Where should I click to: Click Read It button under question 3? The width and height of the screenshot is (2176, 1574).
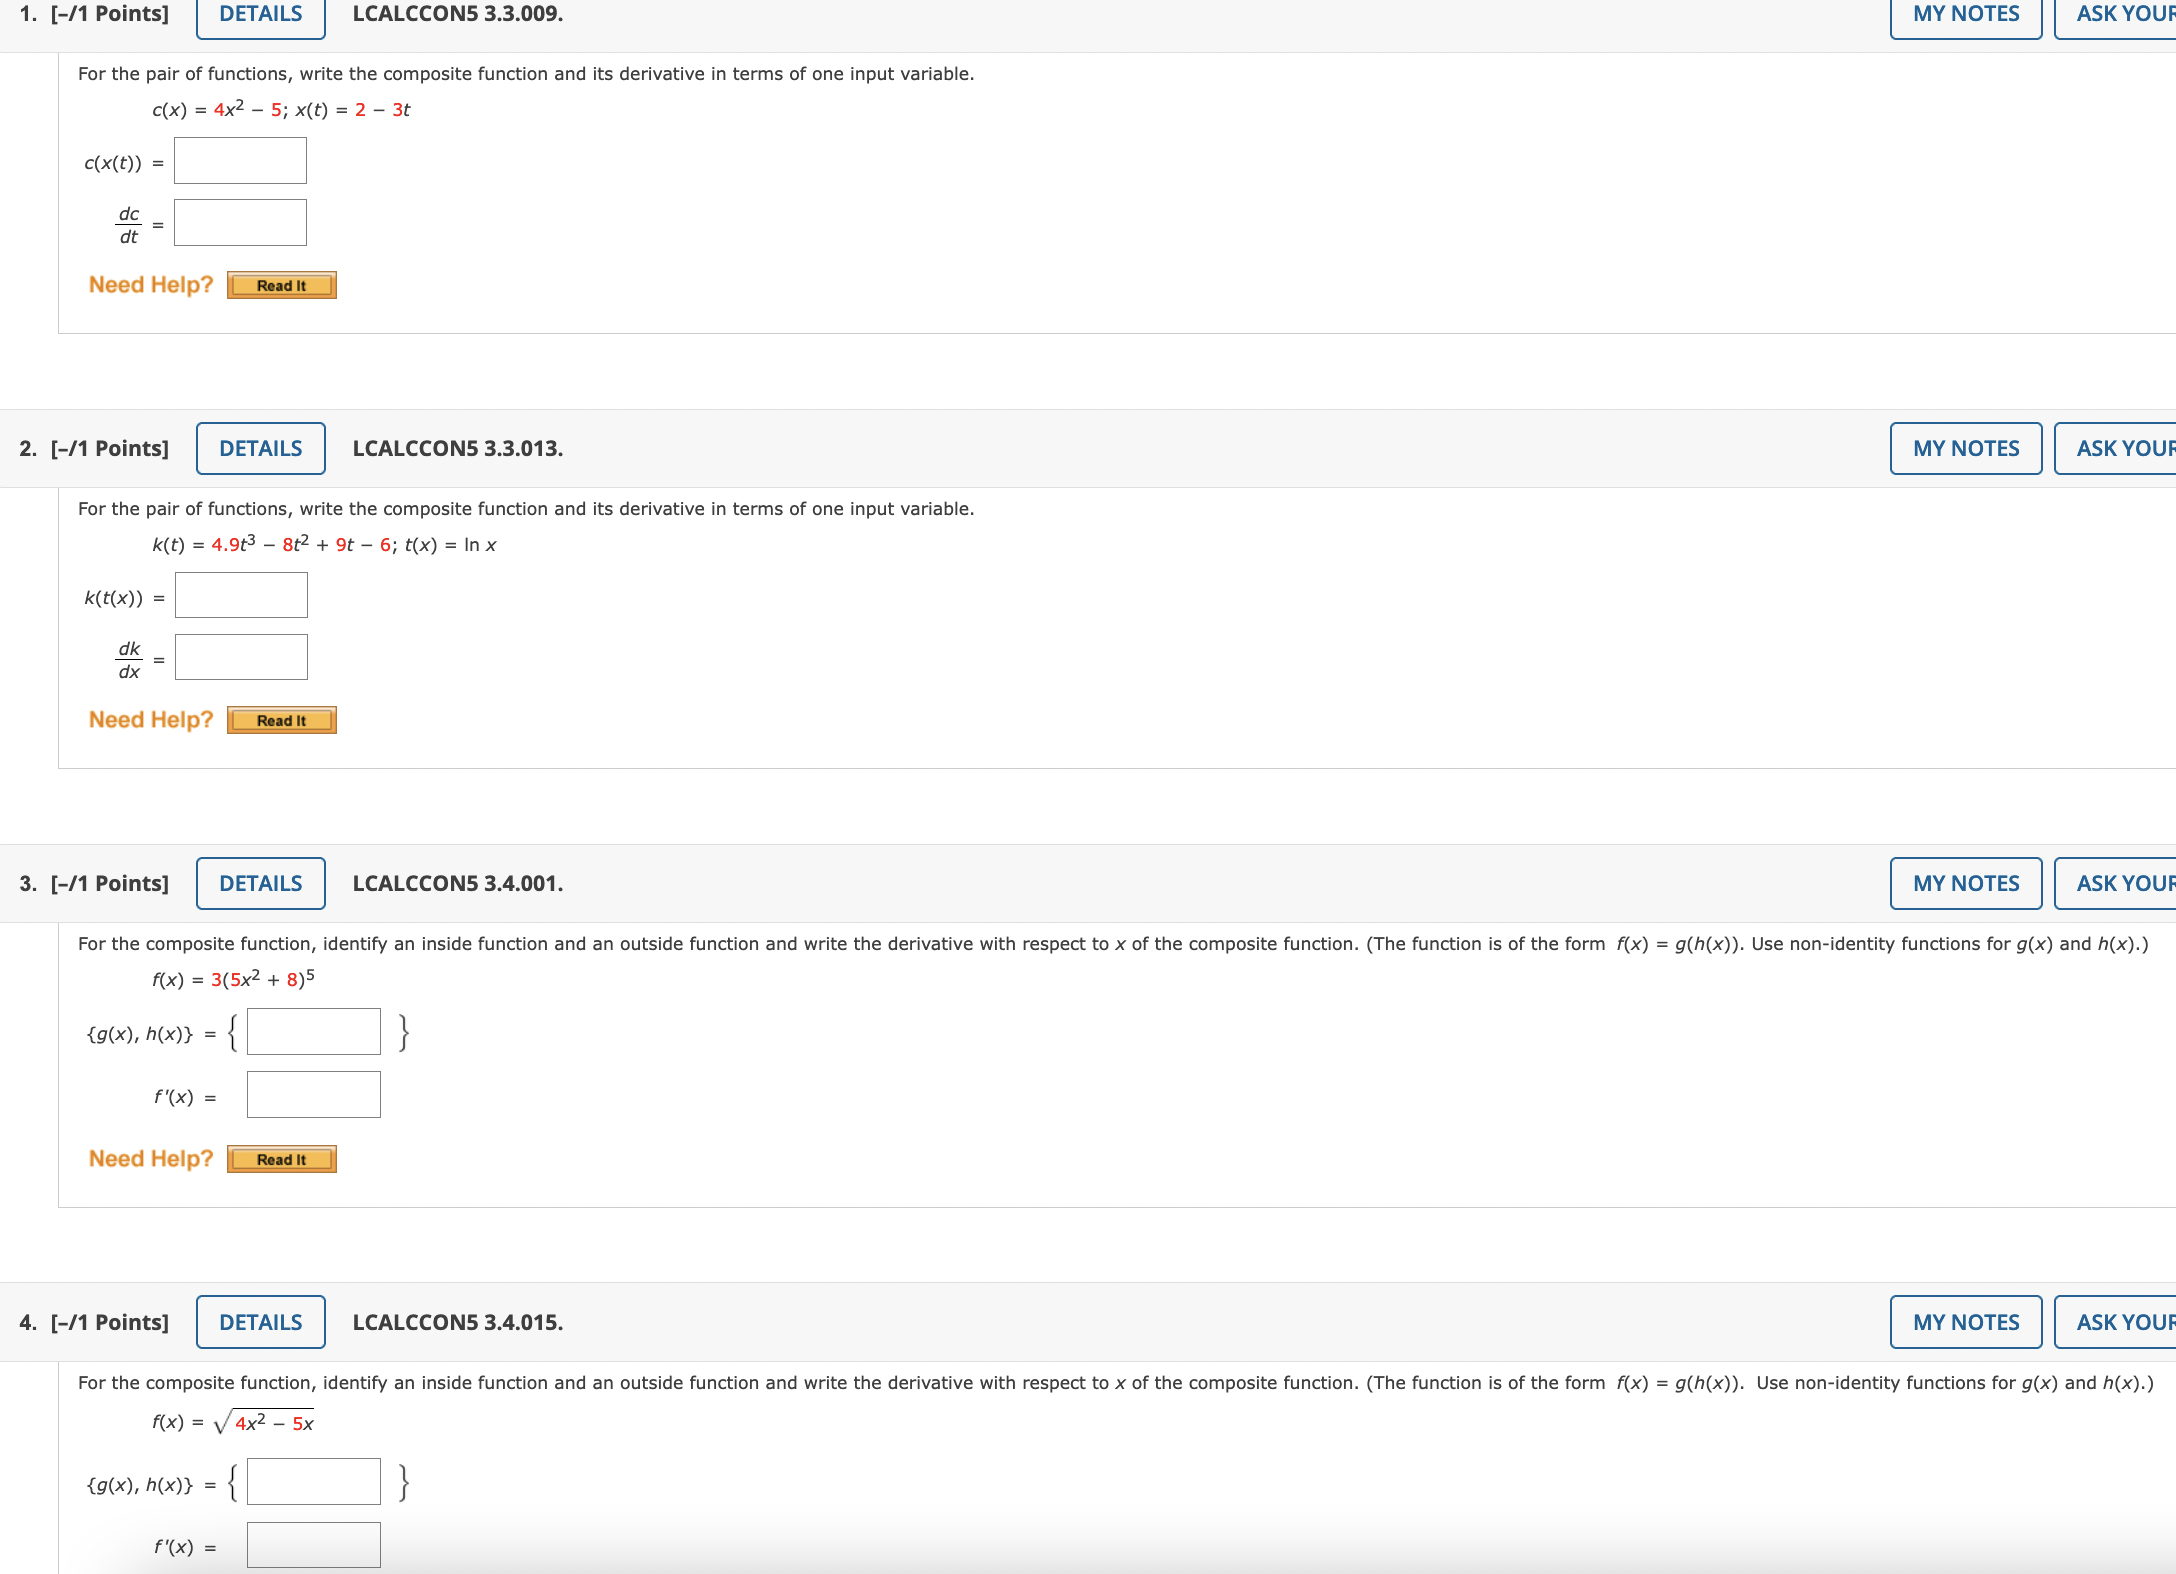[x=281, y=1160]
